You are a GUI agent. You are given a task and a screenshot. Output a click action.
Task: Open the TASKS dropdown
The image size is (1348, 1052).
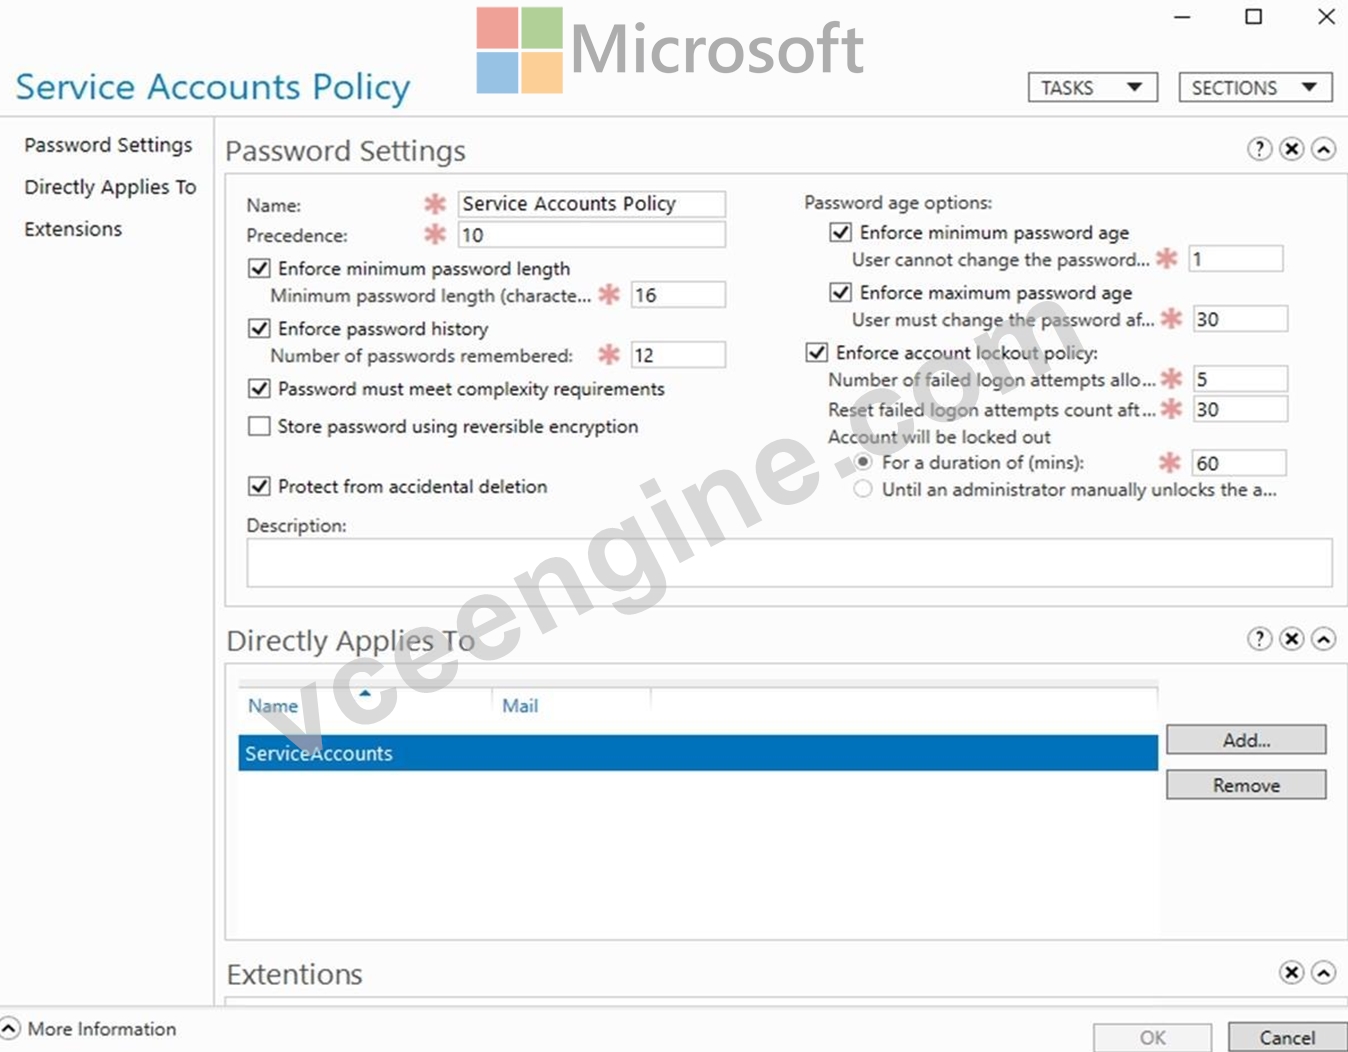1093,87
